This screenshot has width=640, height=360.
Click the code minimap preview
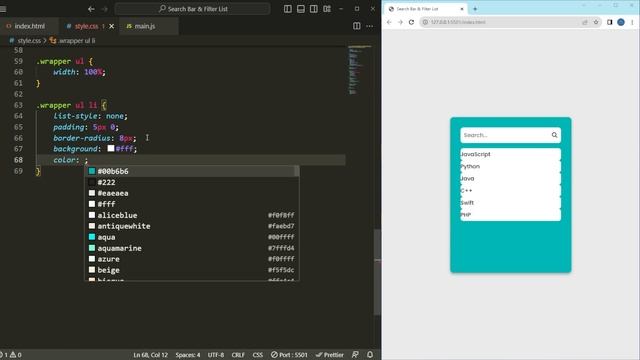click(359, 70)
